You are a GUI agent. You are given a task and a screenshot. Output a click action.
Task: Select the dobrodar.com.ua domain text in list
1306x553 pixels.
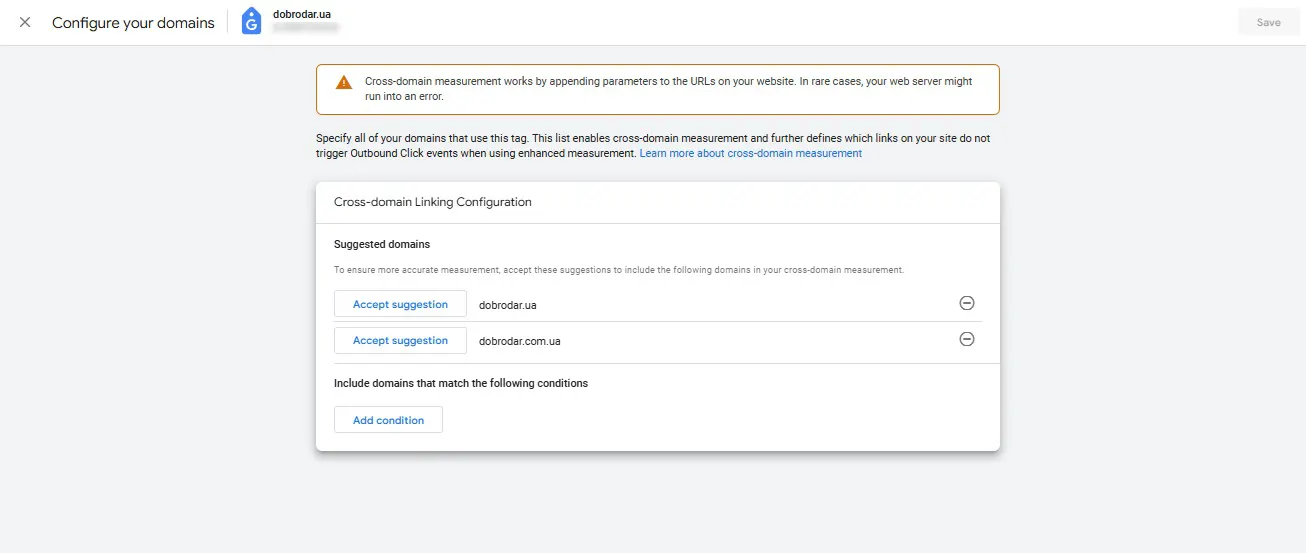(x=520, y=341)
